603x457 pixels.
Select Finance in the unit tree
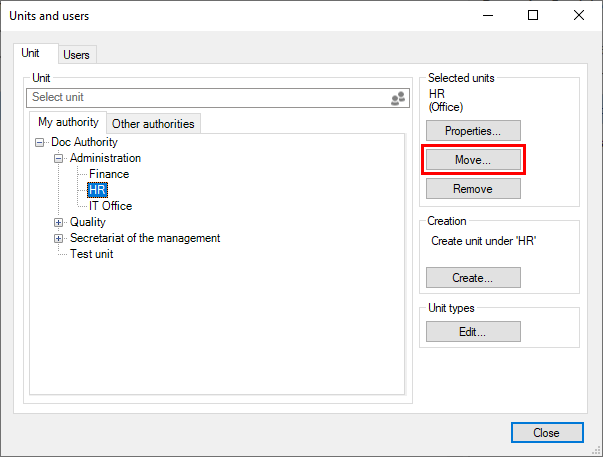pyautogui.click(x=108, y=174)
